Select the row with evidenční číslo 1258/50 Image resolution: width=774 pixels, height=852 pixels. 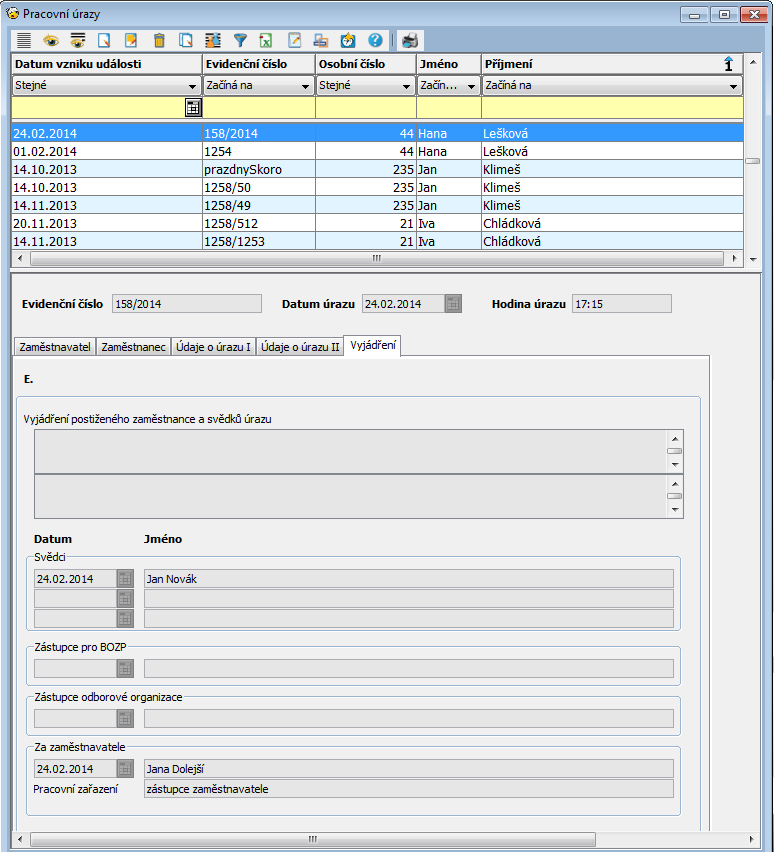point(260,187)
